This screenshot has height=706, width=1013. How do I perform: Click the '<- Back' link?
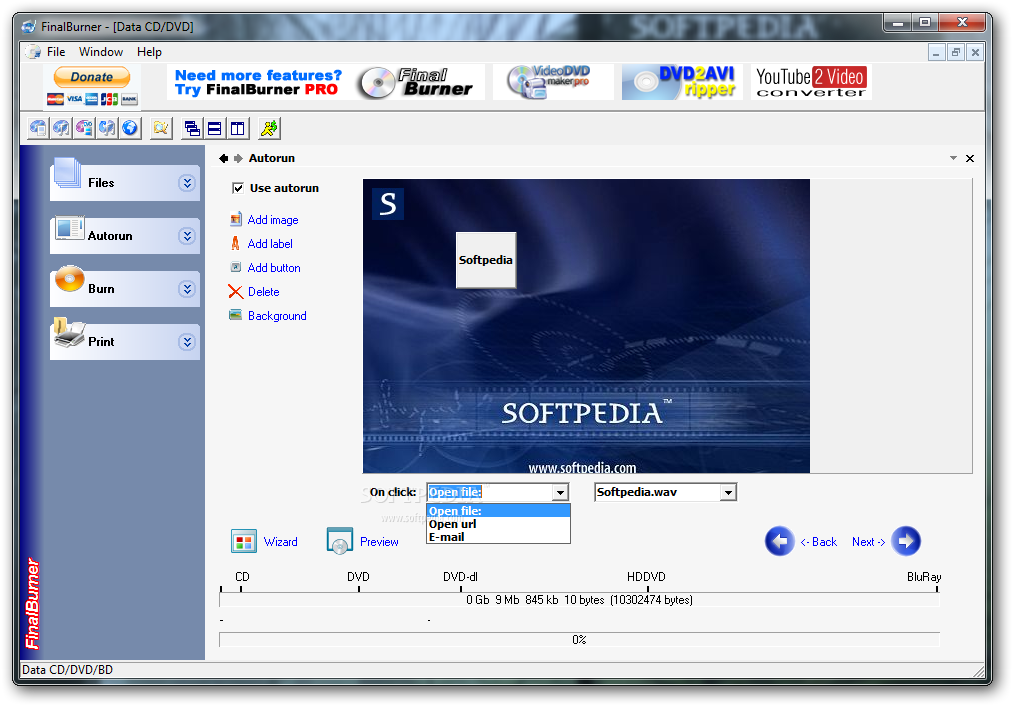819,542
